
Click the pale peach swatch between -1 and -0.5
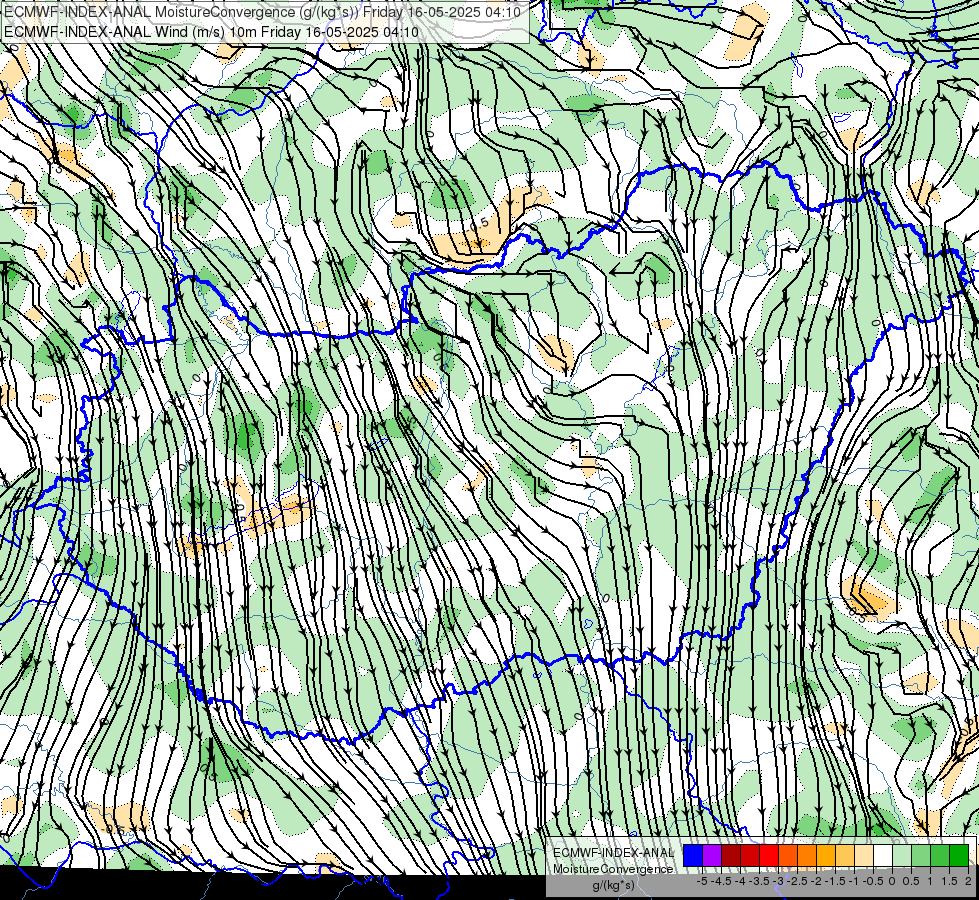point(864,856)
